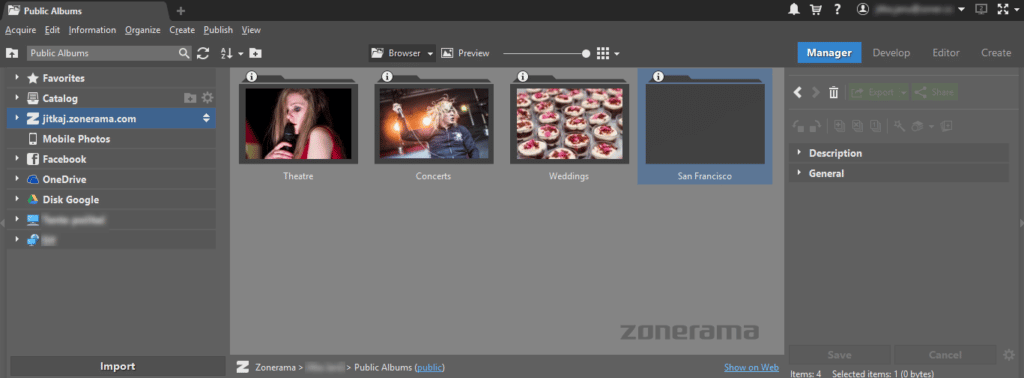
Task: Go up one folder level icon
Action: click(12, 53)
